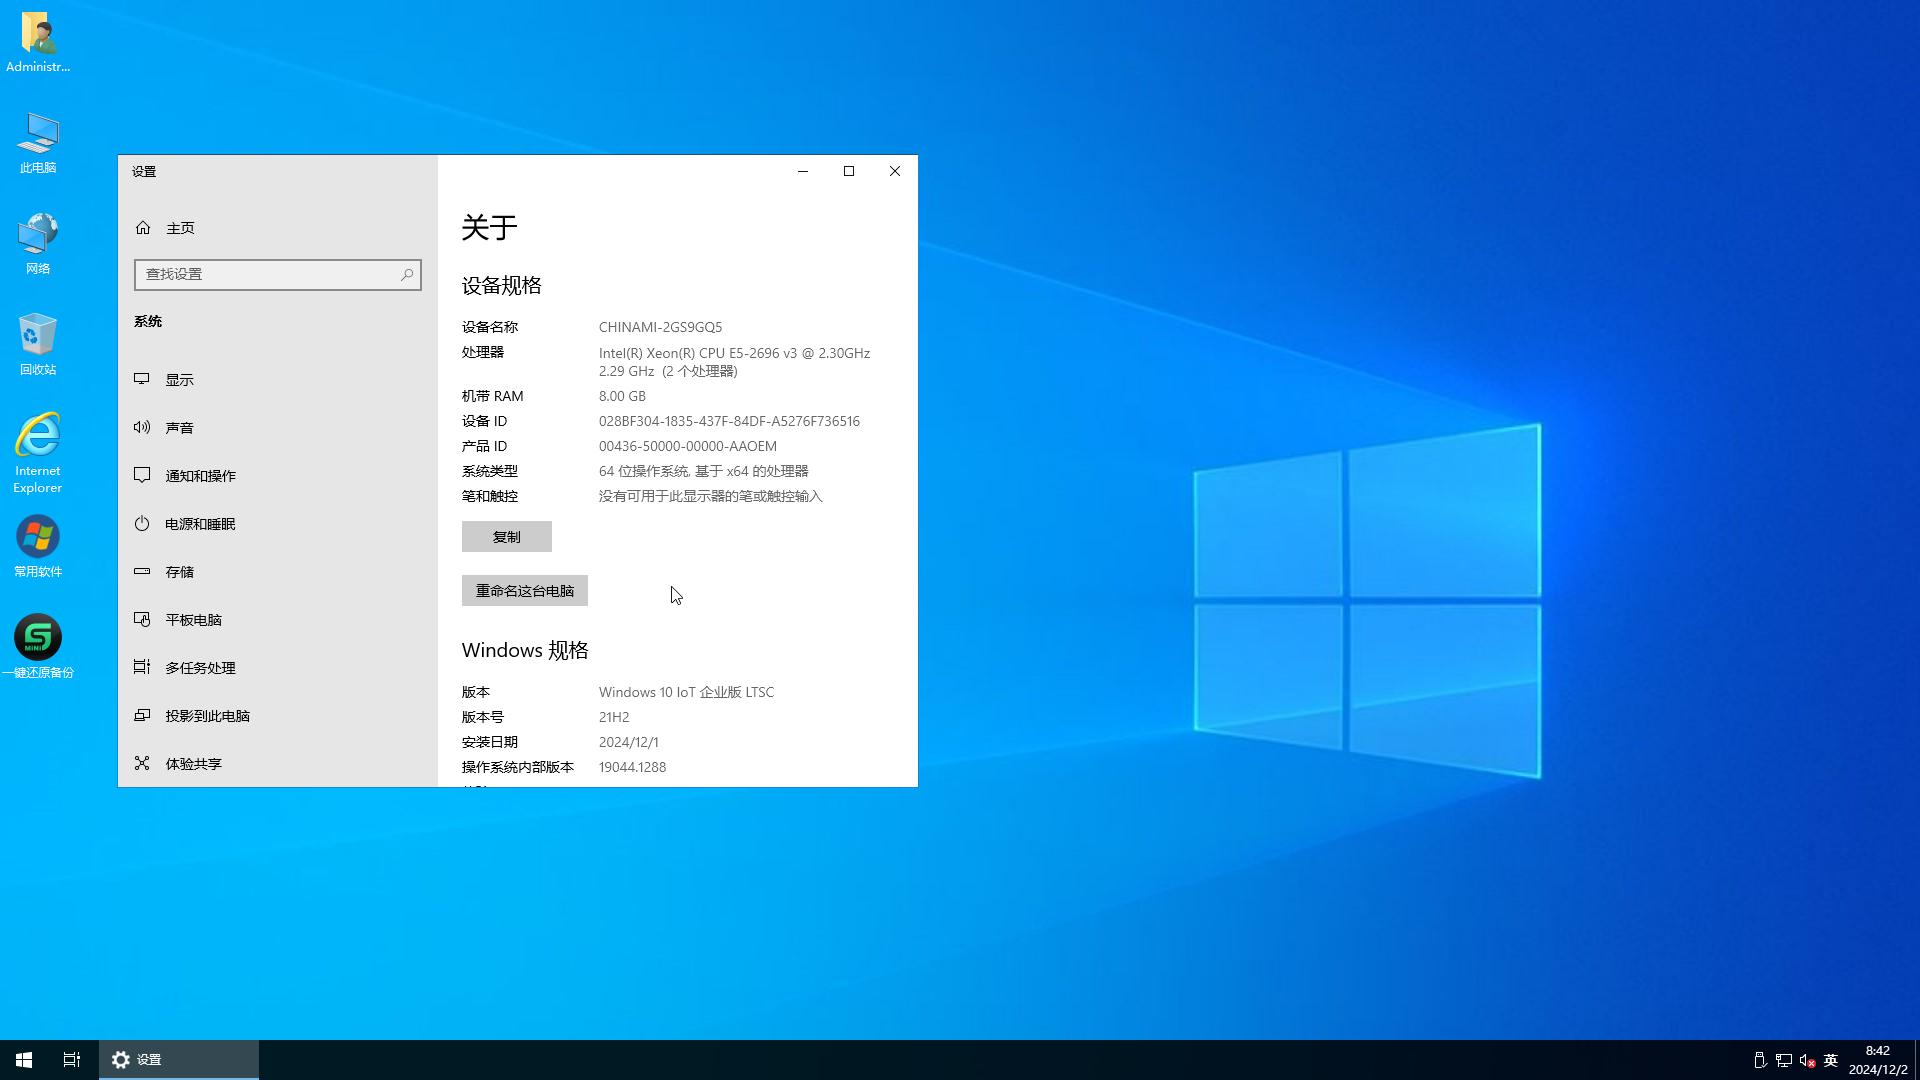The image size is (1920, 1080).
Task: Click the search magnifier in 查找设置 box
Action: (x=407, y=274)
